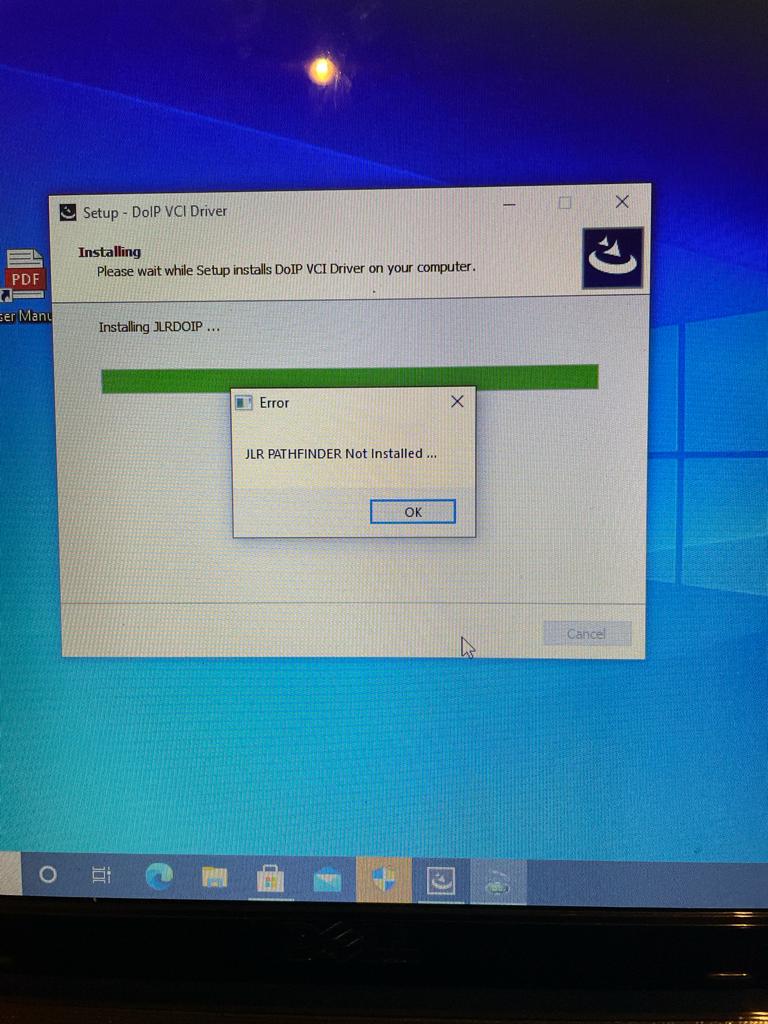Click the bold 'Installing' heading
The height and width of the screenshot is (1024, 768).
pos(110,252)
